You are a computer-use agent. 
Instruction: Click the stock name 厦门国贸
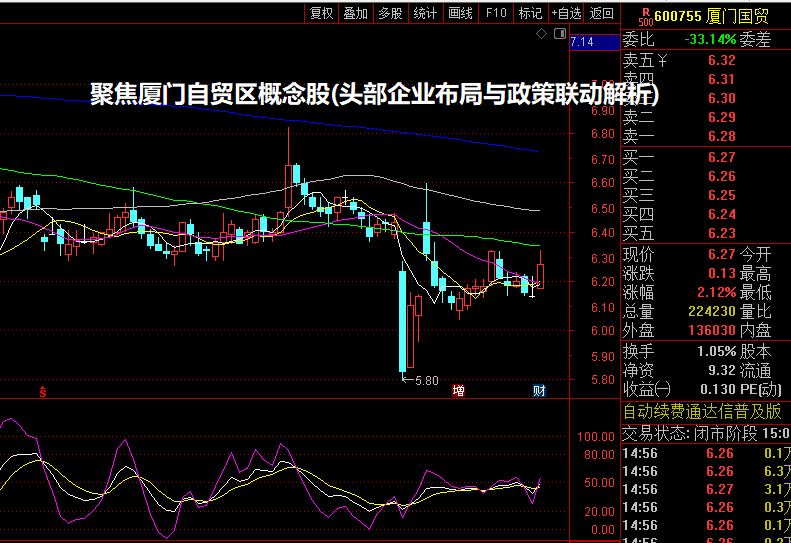click(x=738, y=17)
